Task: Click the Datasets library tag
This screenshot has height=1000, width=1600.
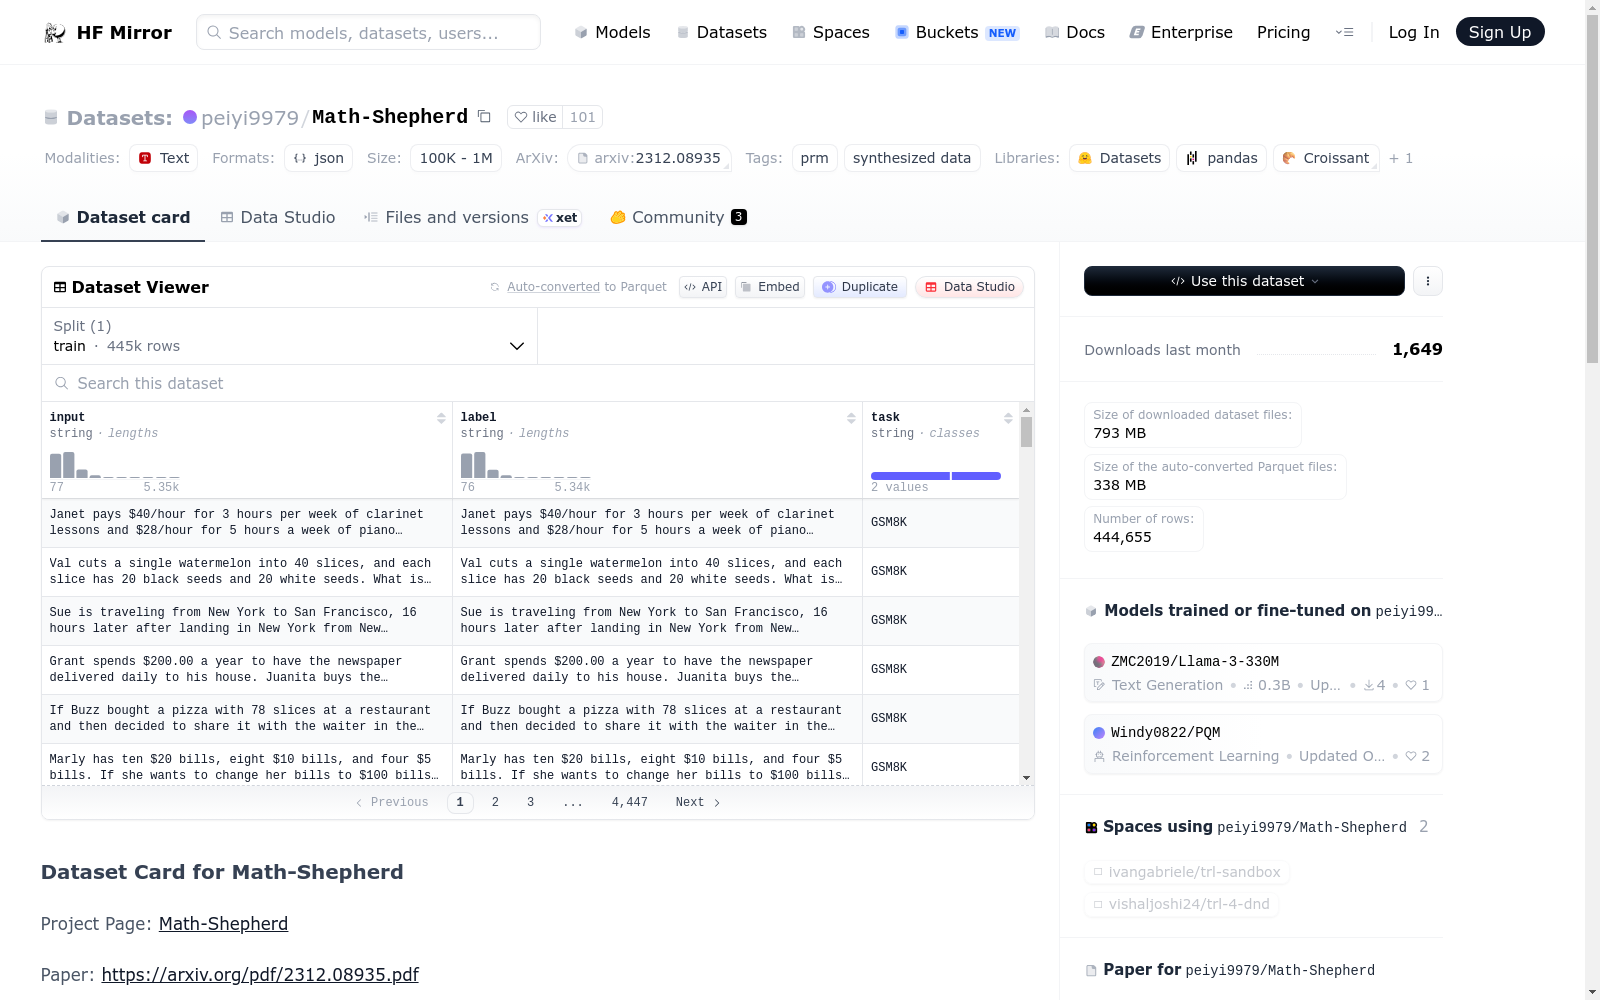Action: 1119,158
